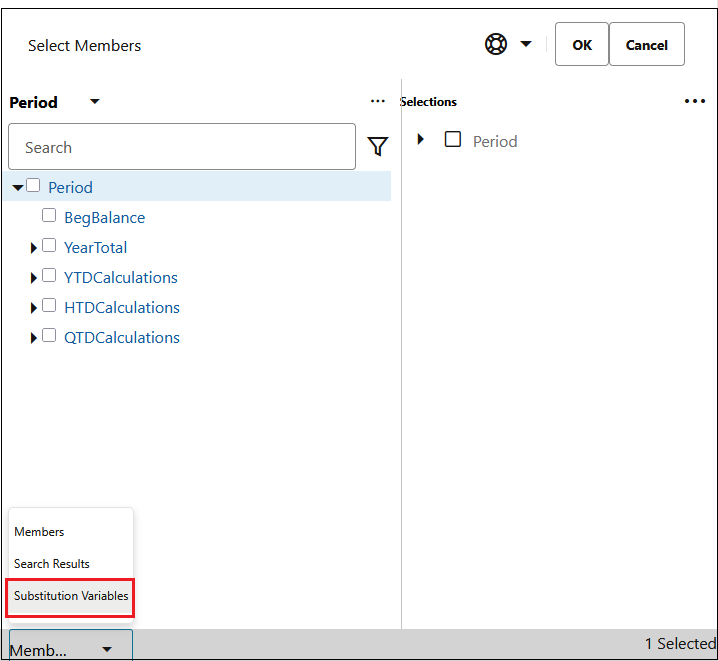
Task: Open the Selections panel ellipsis menu
Action: (x=695, y=101)
